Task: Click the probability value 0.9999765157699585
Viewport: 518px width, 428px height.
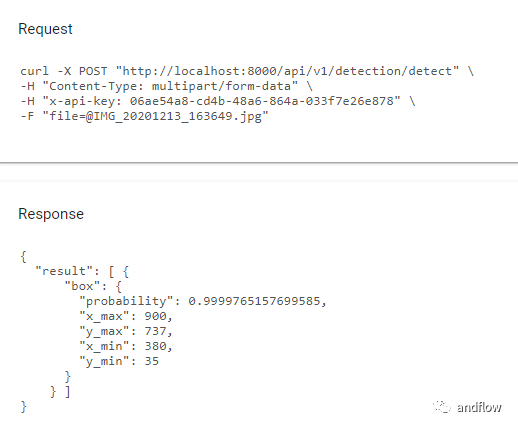Action: (x=254, y=301)
